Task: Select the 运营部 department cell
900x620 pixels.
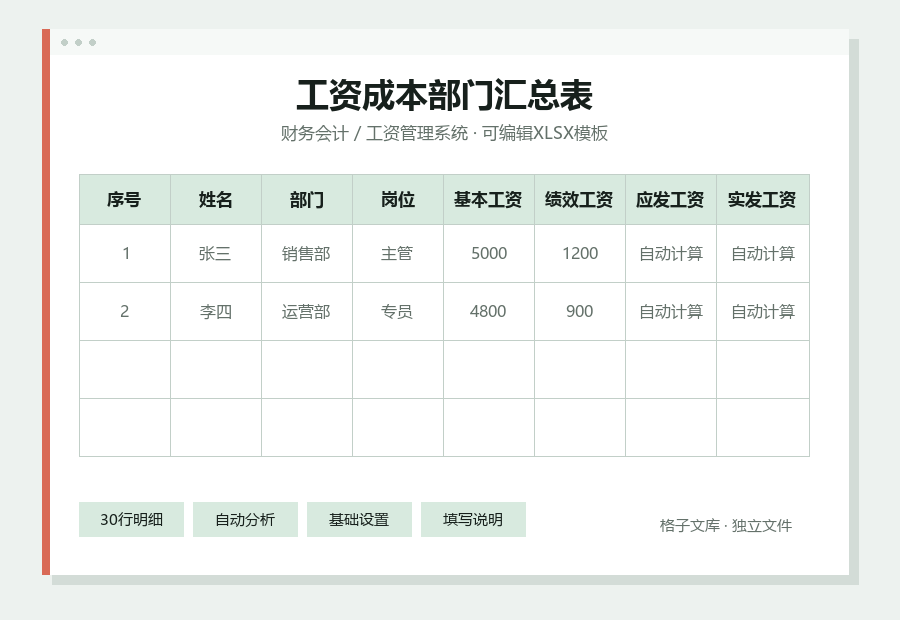Action: pos(307,312)
